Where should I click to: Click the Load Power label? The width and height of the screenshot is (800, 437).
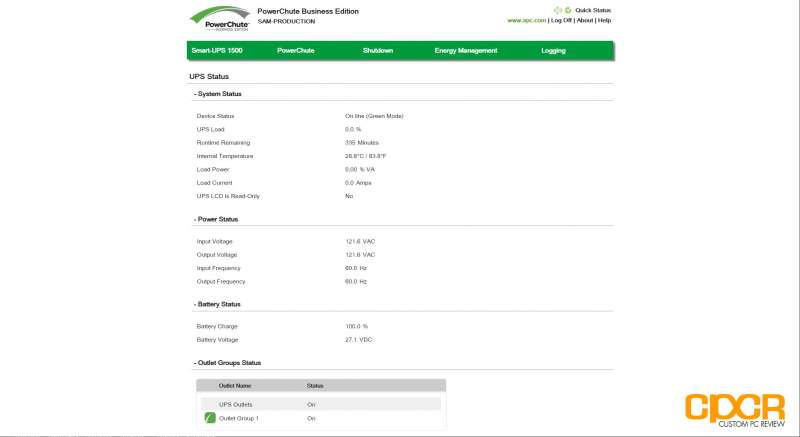pyautogui.click(x=213, y=169)
